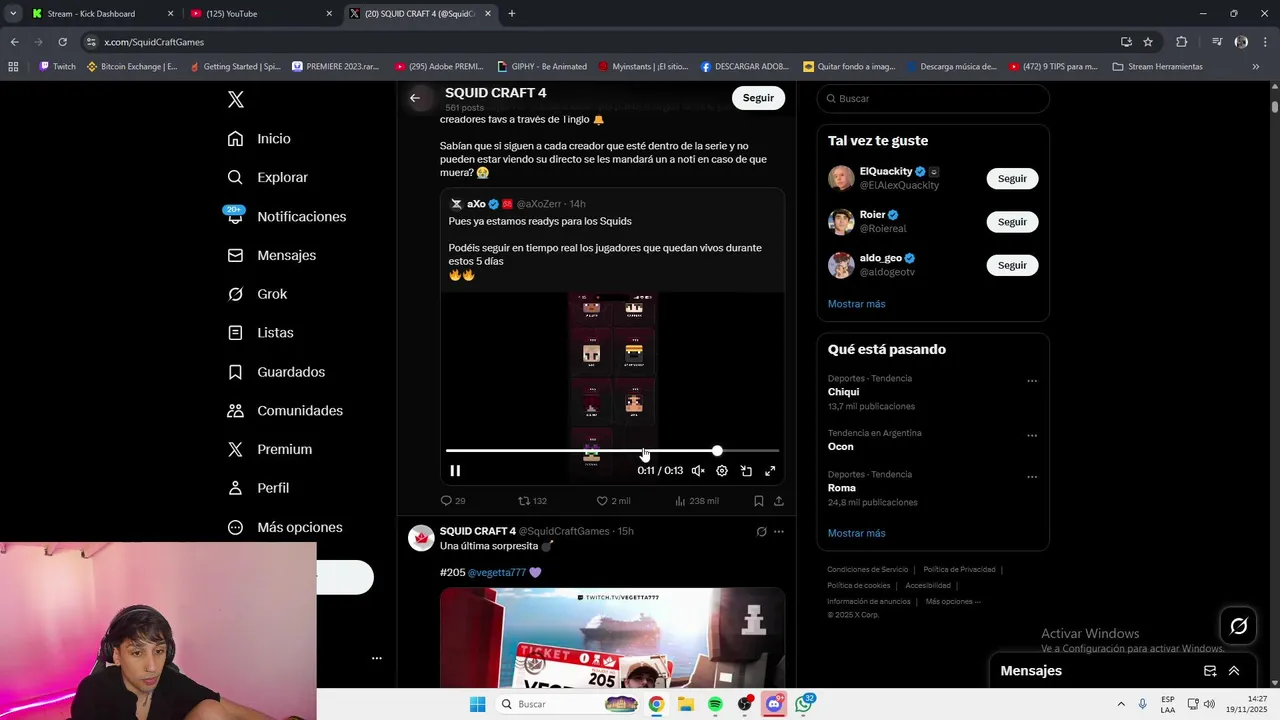This screenshot has height=720, width=1280.
Task: Bookmark this page with the star icon
Action: pyautogui.click(x=1148, y=42)
